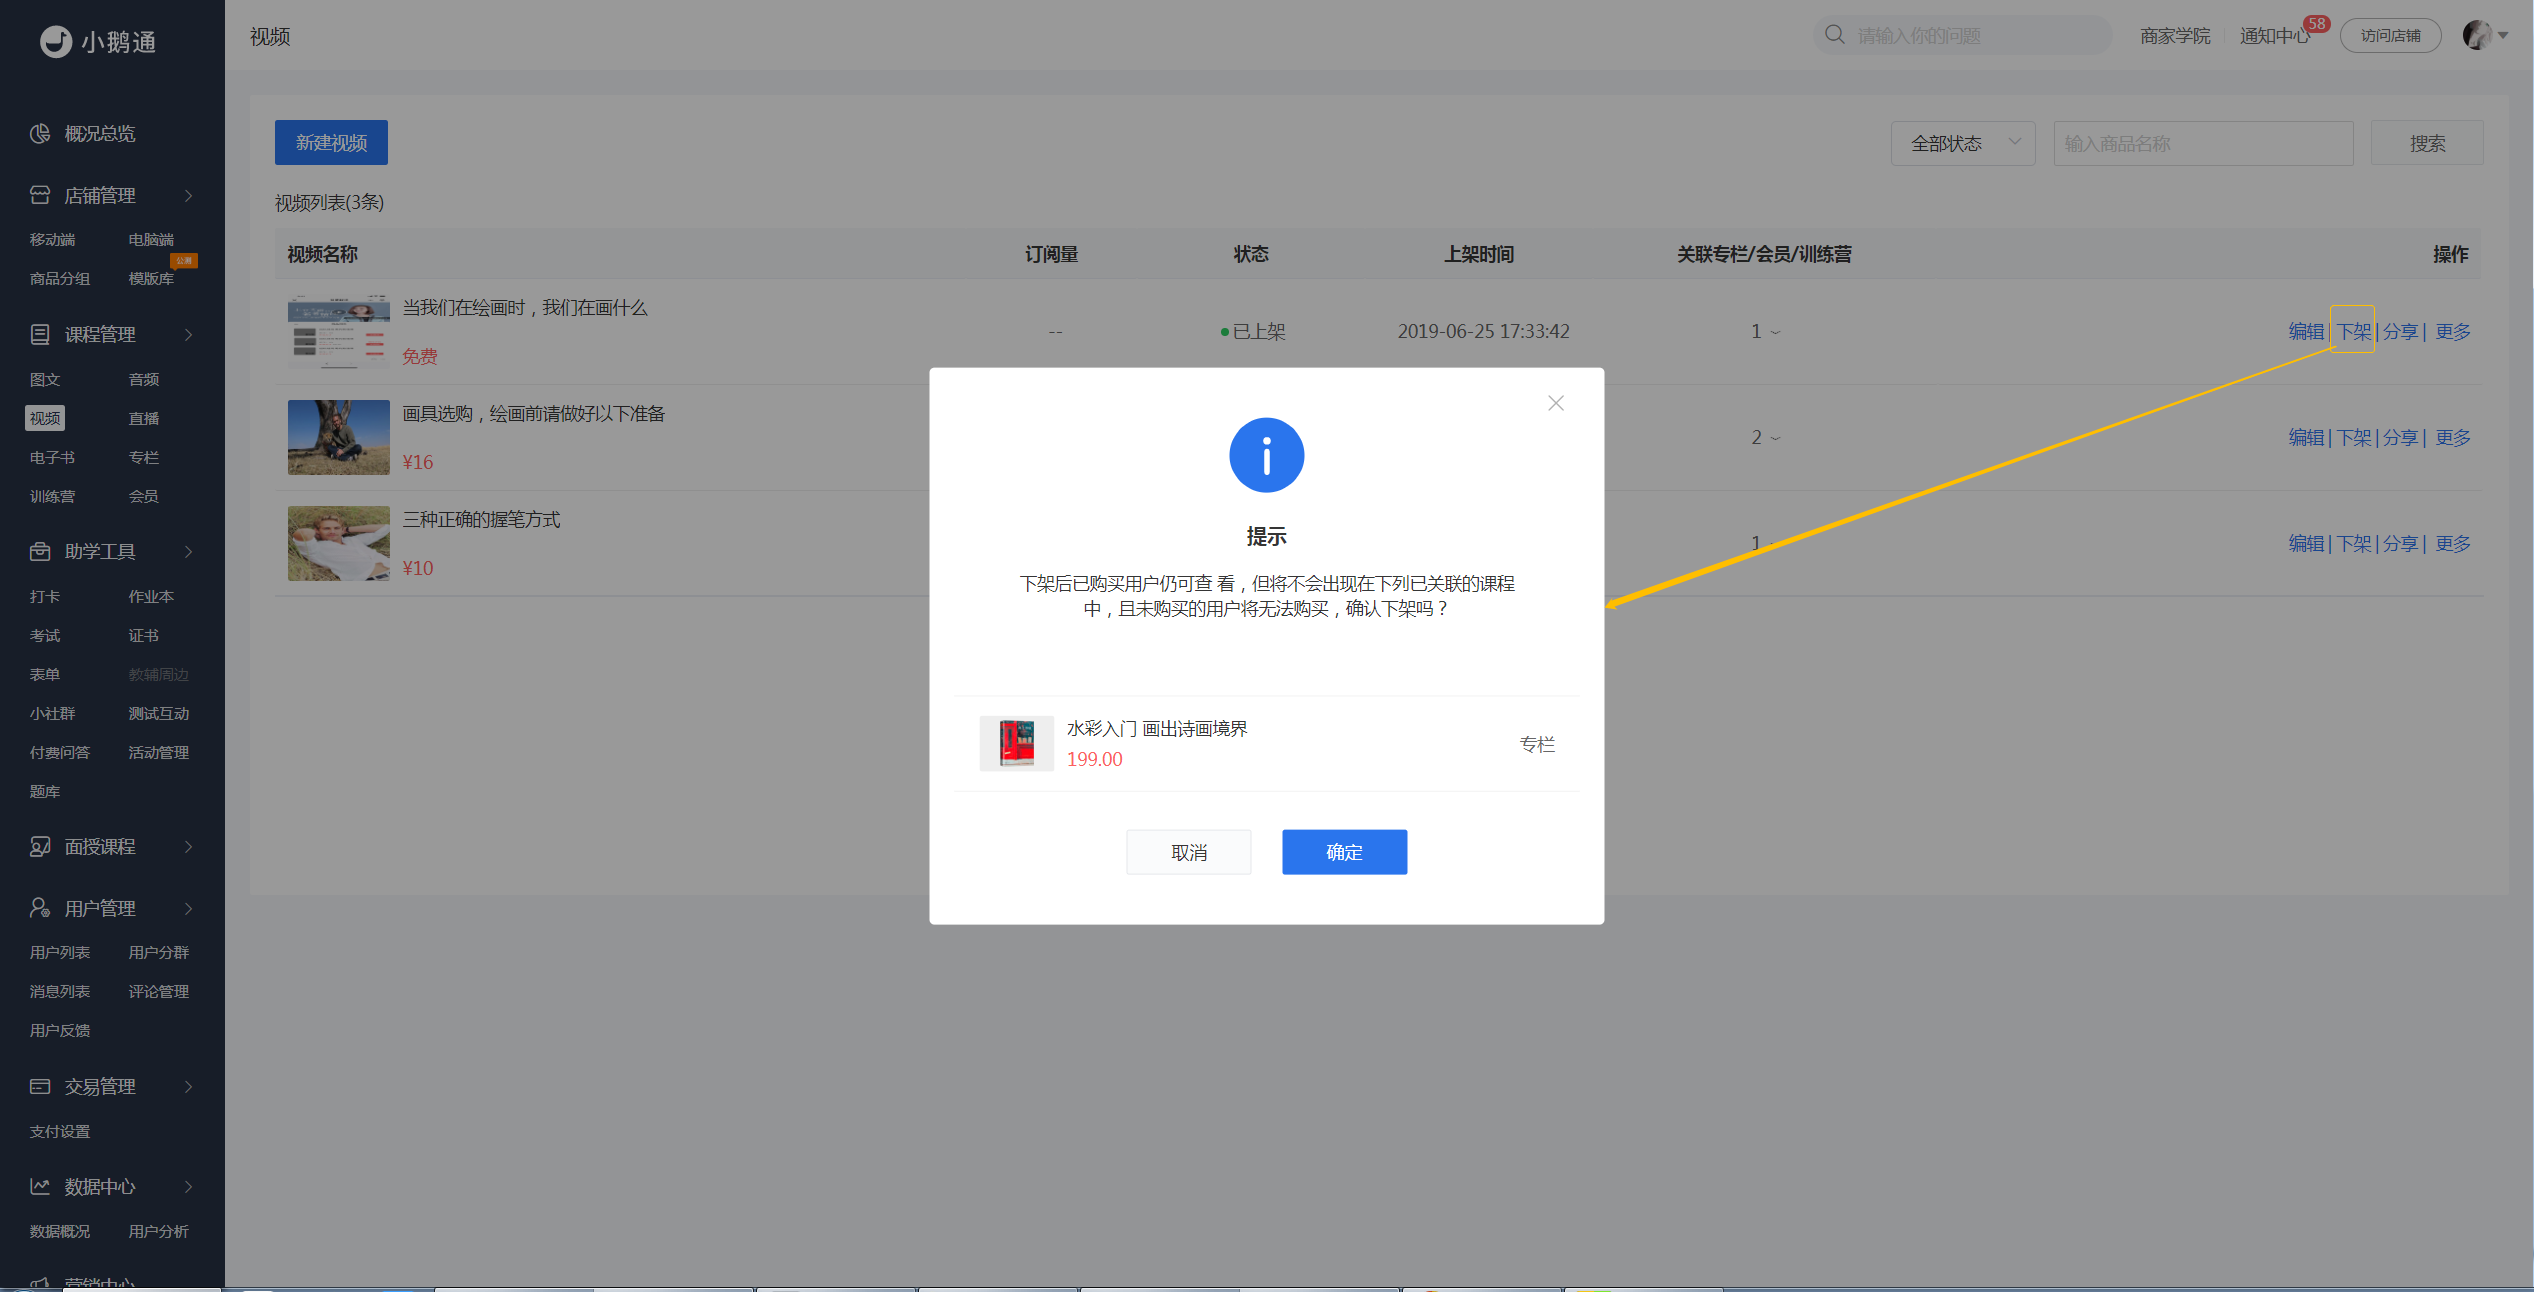The height and width of the screenshot is (1292, 2534).
Task: Expand the 面授课程 section chevron
Action: pyautogui.click(x=188, y=846)
